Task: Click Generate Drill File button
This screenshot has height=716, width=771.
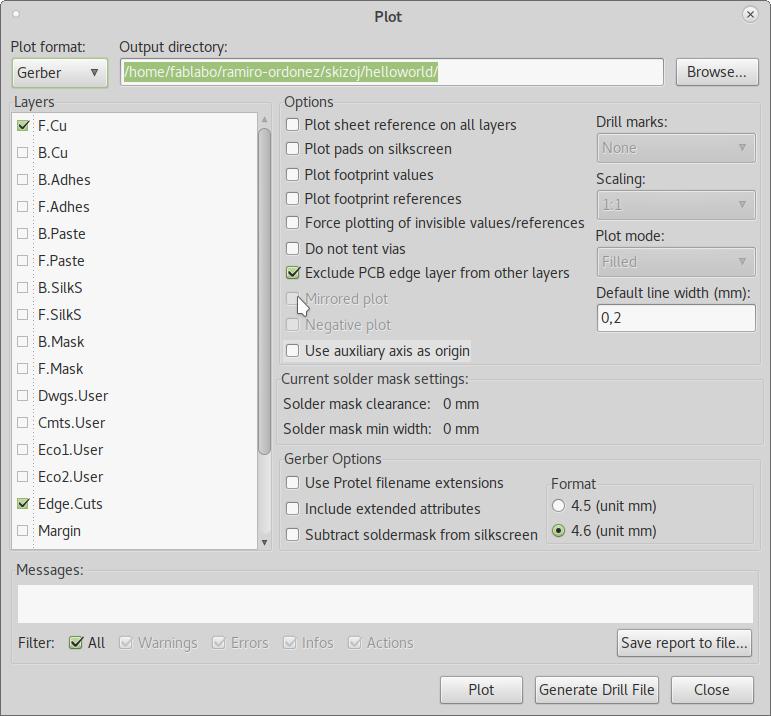Action: 596,690
